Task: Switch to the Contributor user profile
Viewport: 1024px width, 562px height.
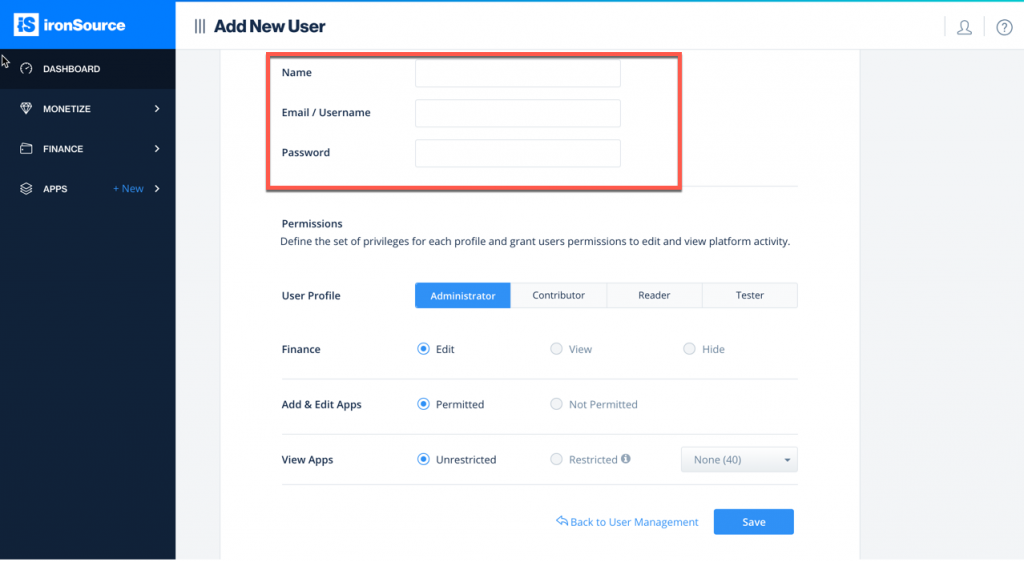Action: click(x=558, y=296)
